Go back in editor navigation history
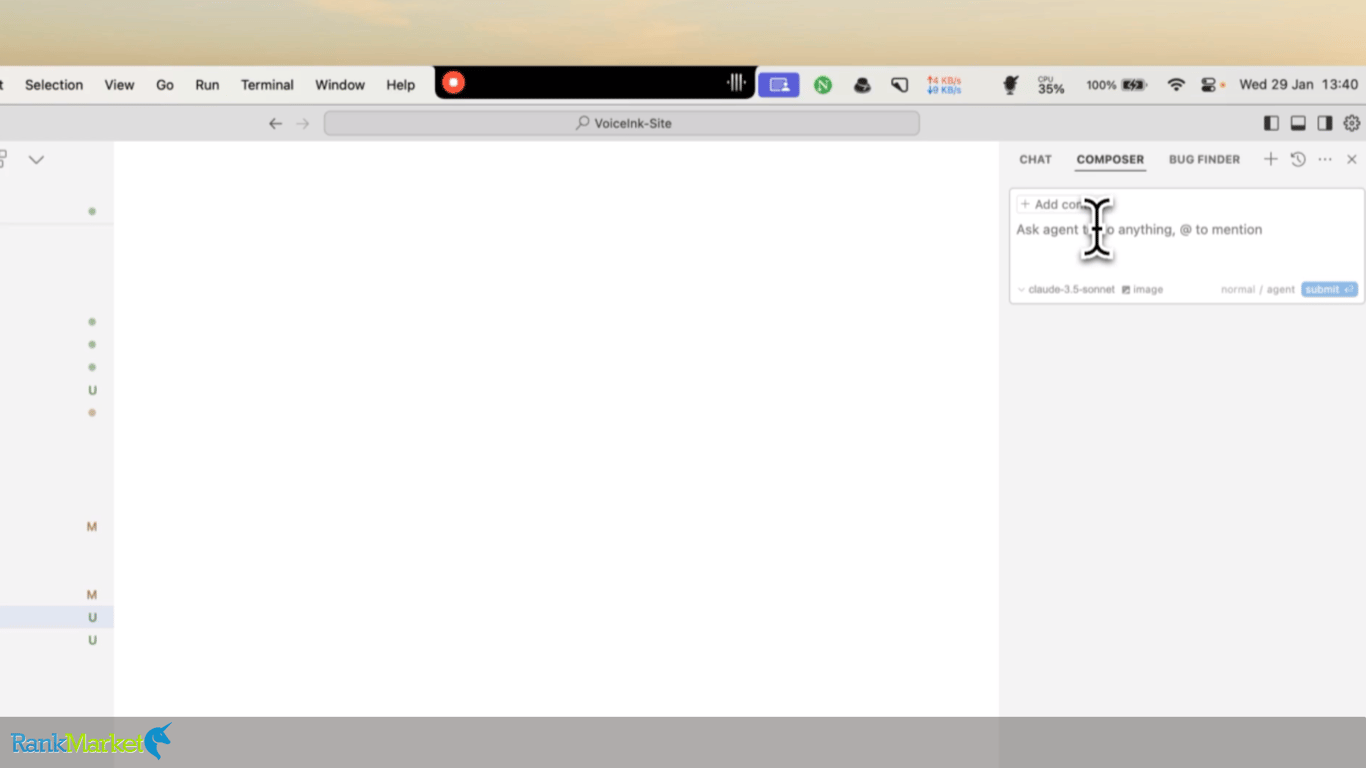Image resolution: width=1366 pixels, height=768 pixels. click(x=275, y=123)
